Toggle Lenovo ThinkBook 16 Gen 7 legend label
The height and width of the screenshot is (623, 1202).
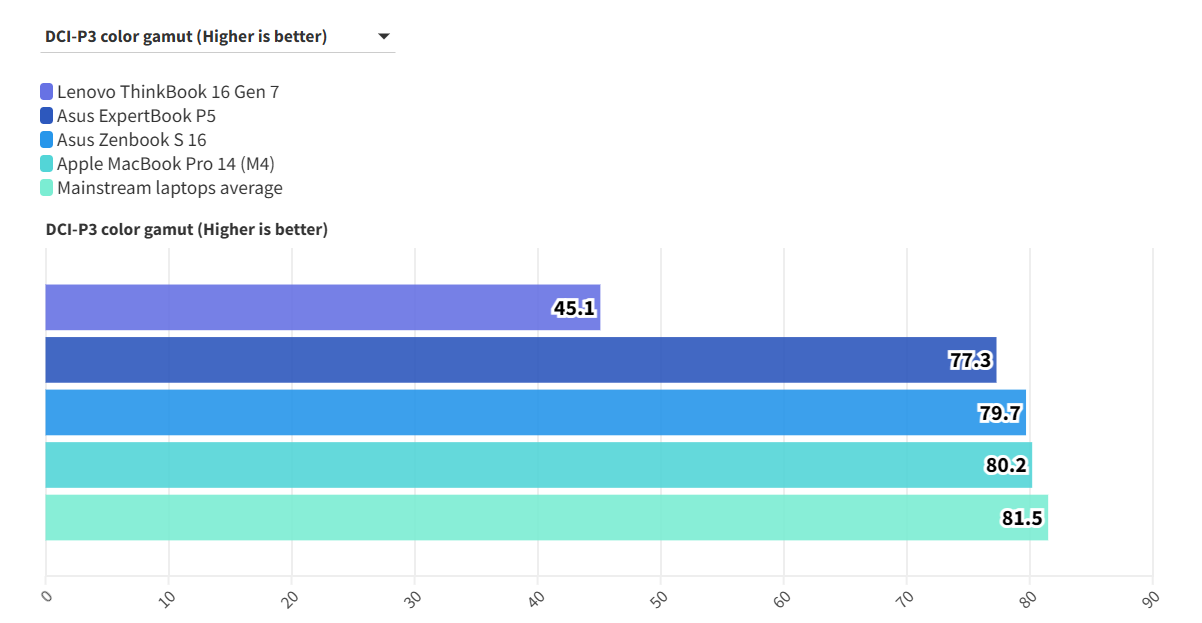(167, 92)
